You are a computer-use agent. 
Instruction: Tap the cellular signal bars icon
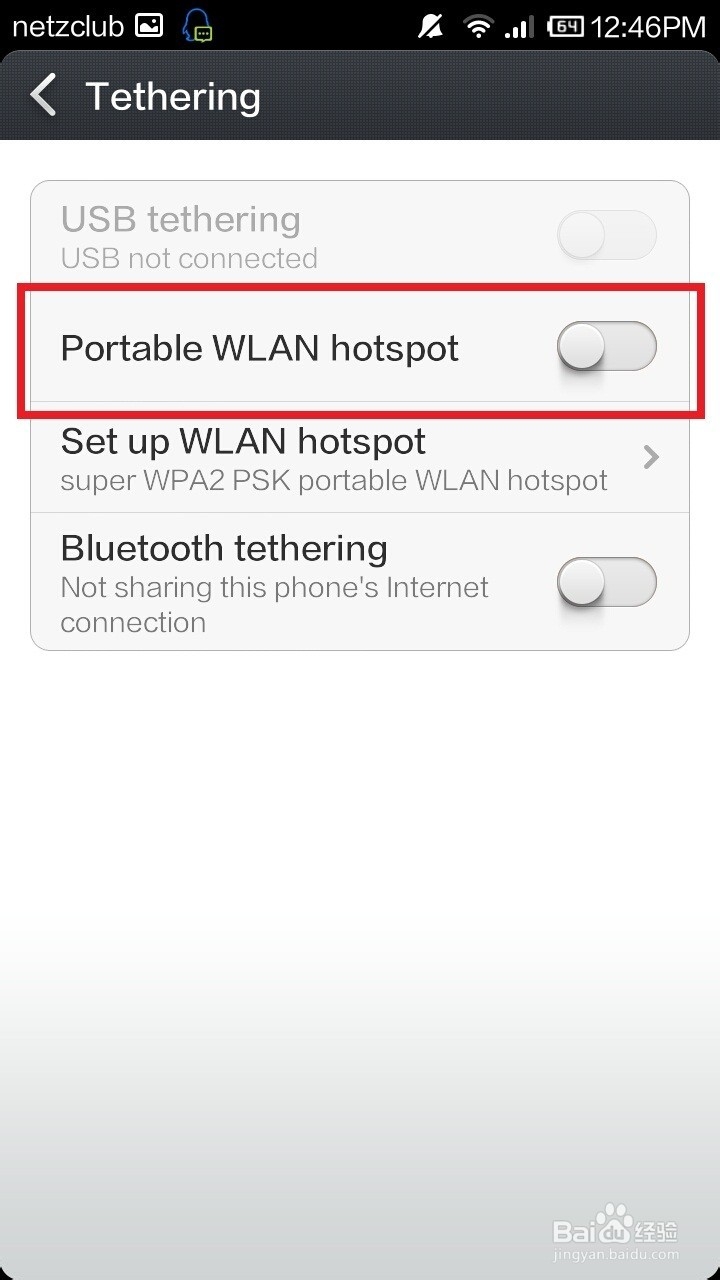click(x=518, y=27)
